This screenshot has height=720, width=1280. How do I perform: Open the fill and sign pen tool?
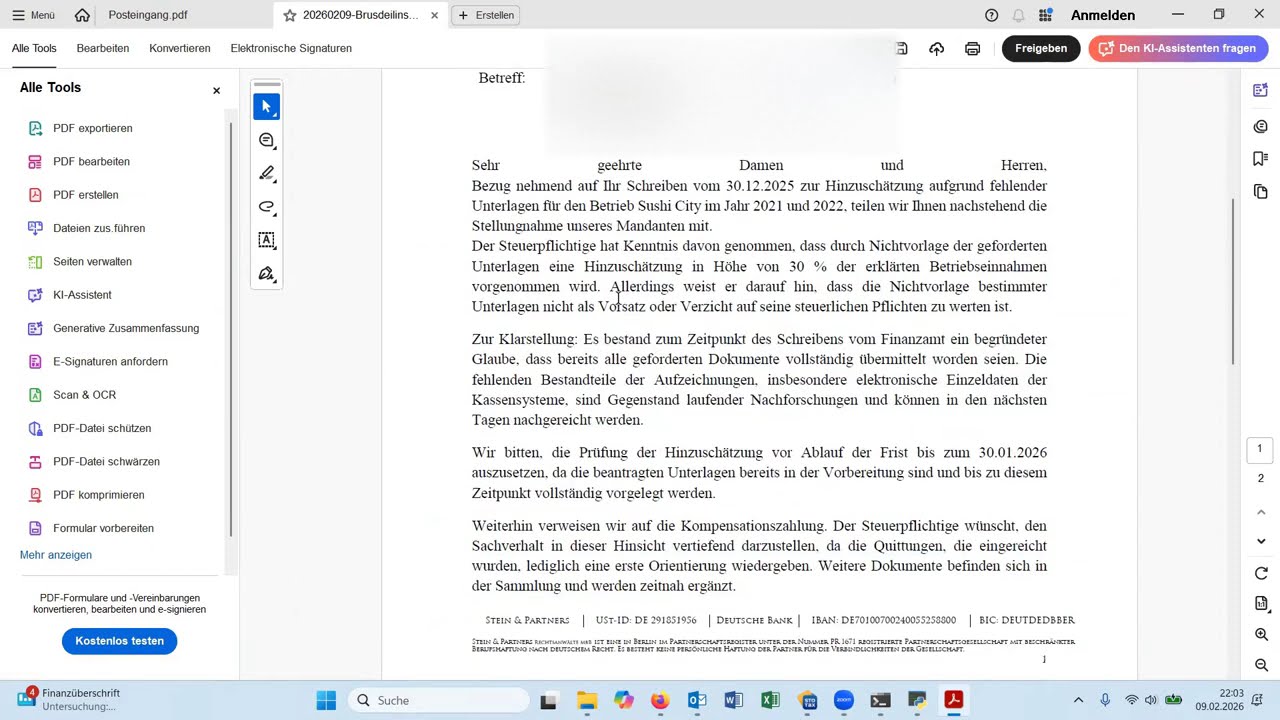tap(266, 274)
